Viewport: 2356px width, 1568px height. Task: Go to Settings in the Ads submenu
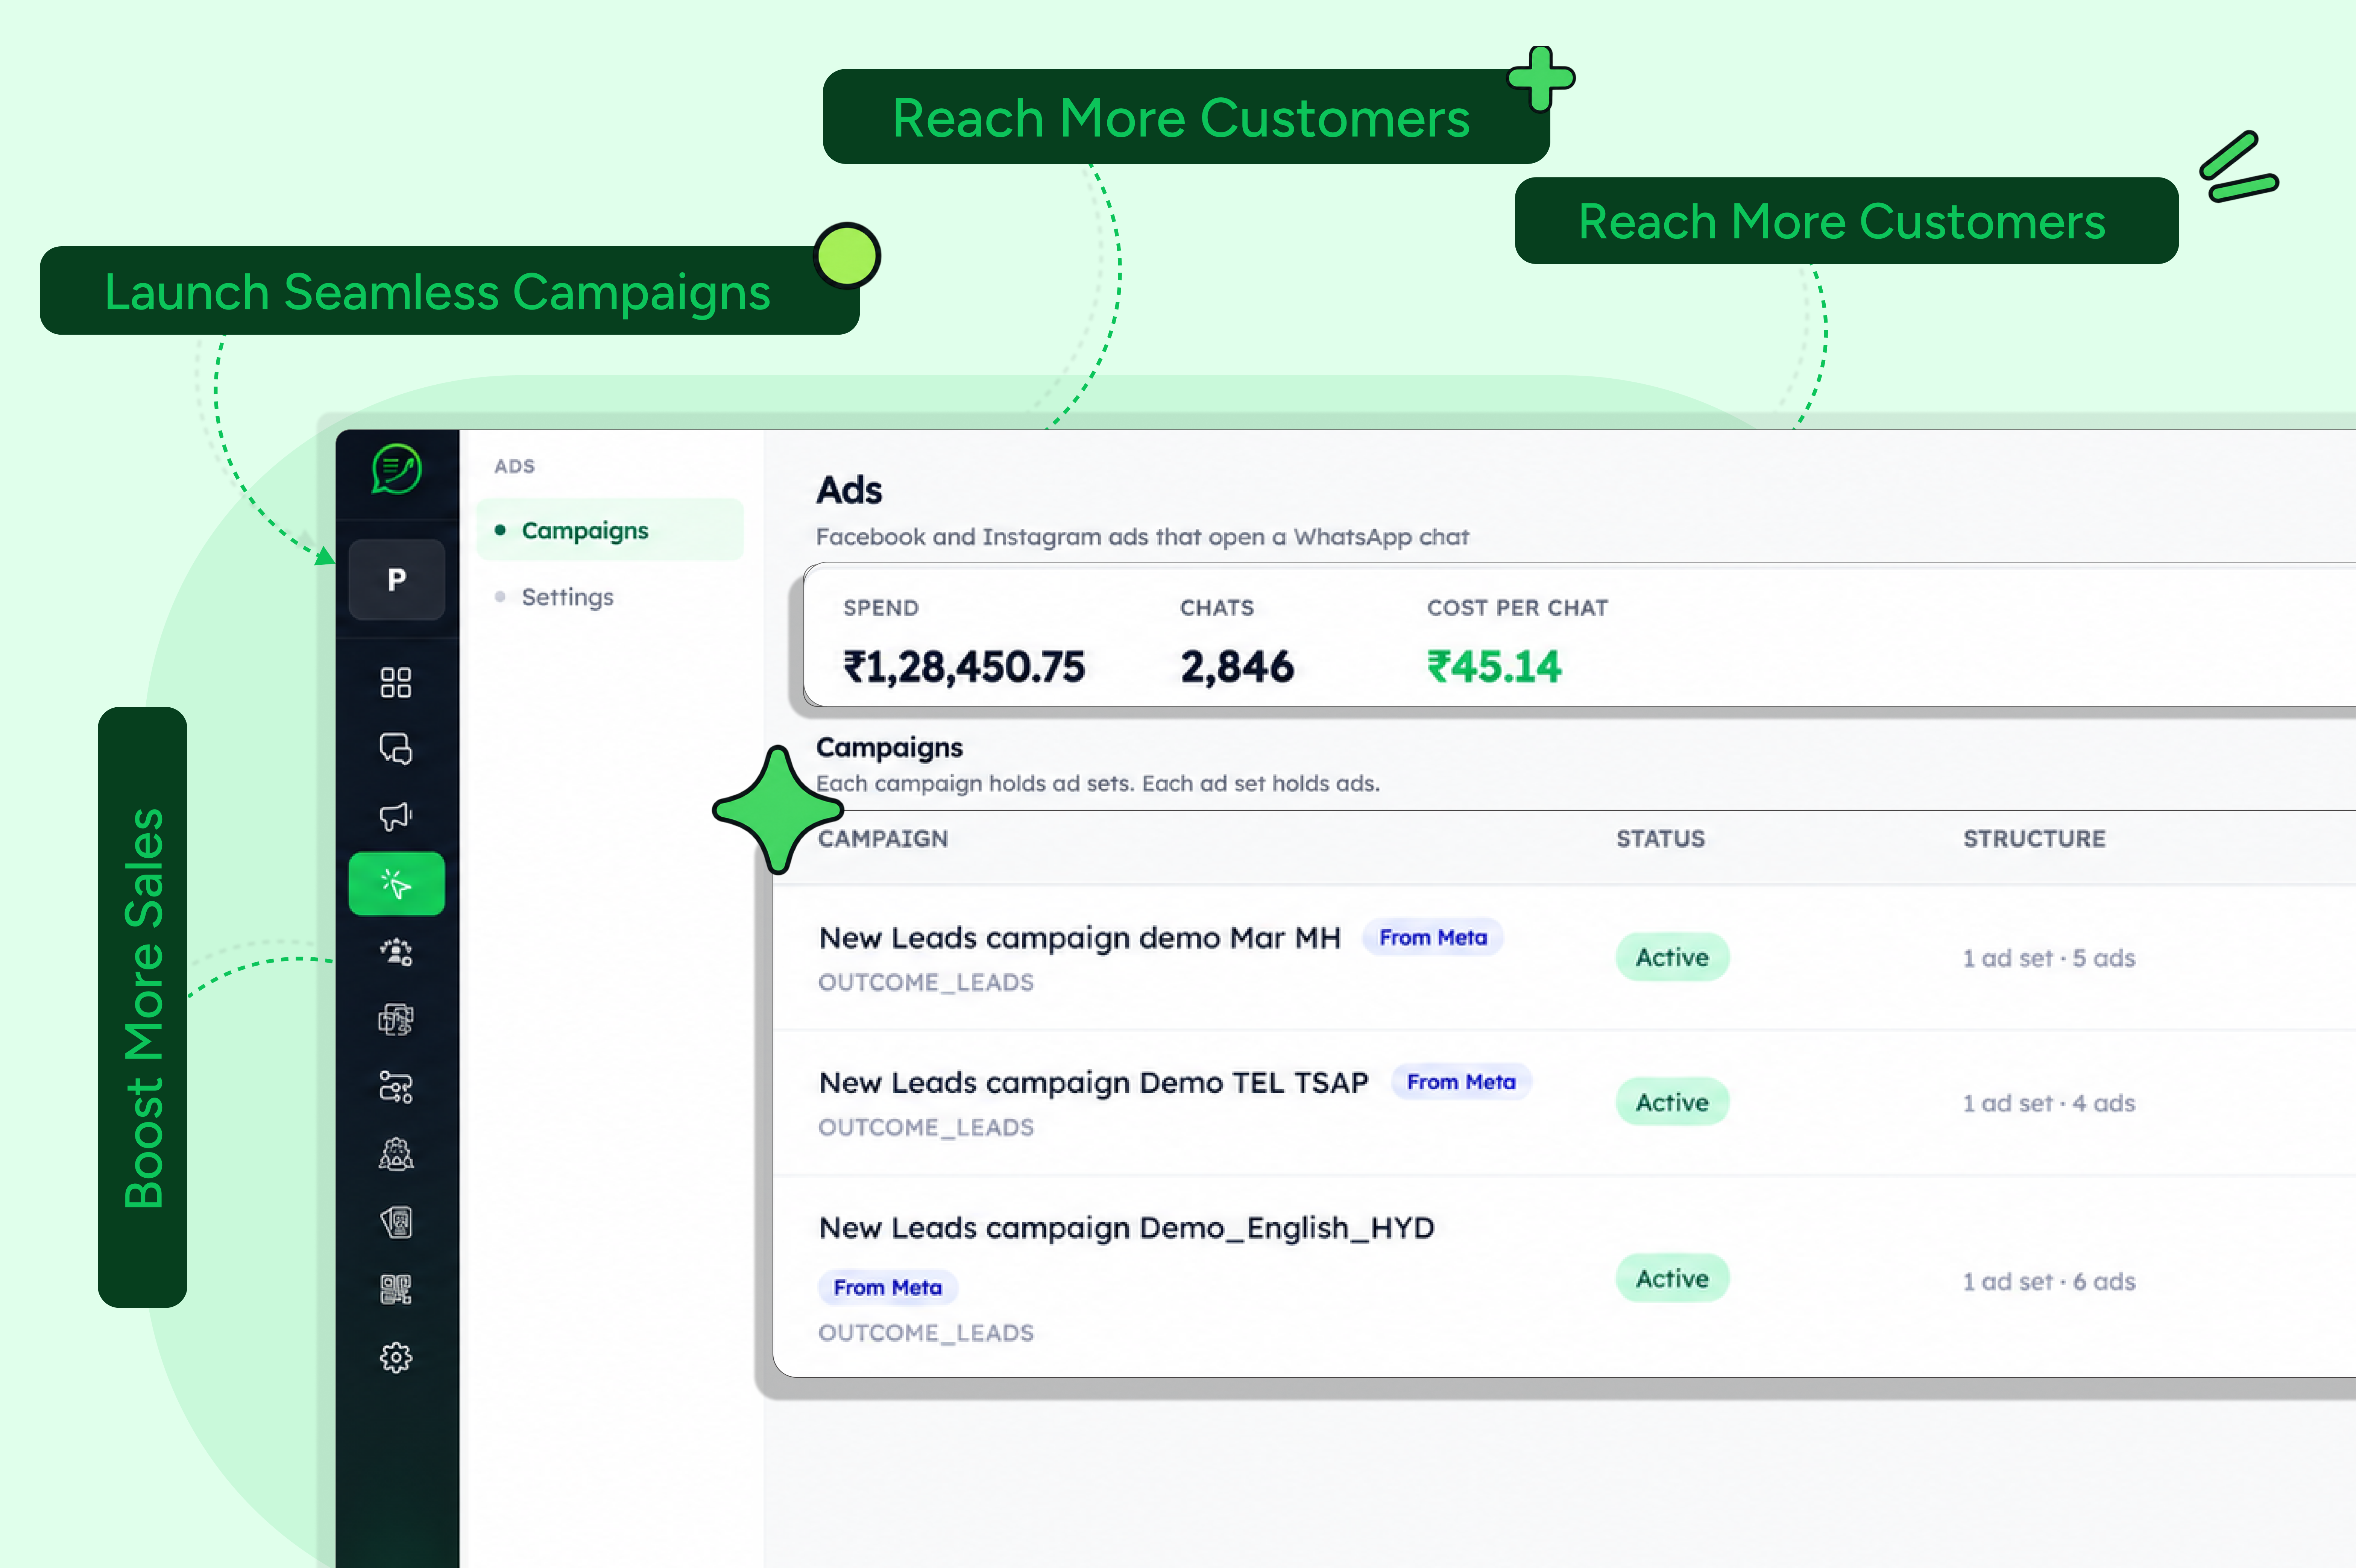(x=568, y=597)
